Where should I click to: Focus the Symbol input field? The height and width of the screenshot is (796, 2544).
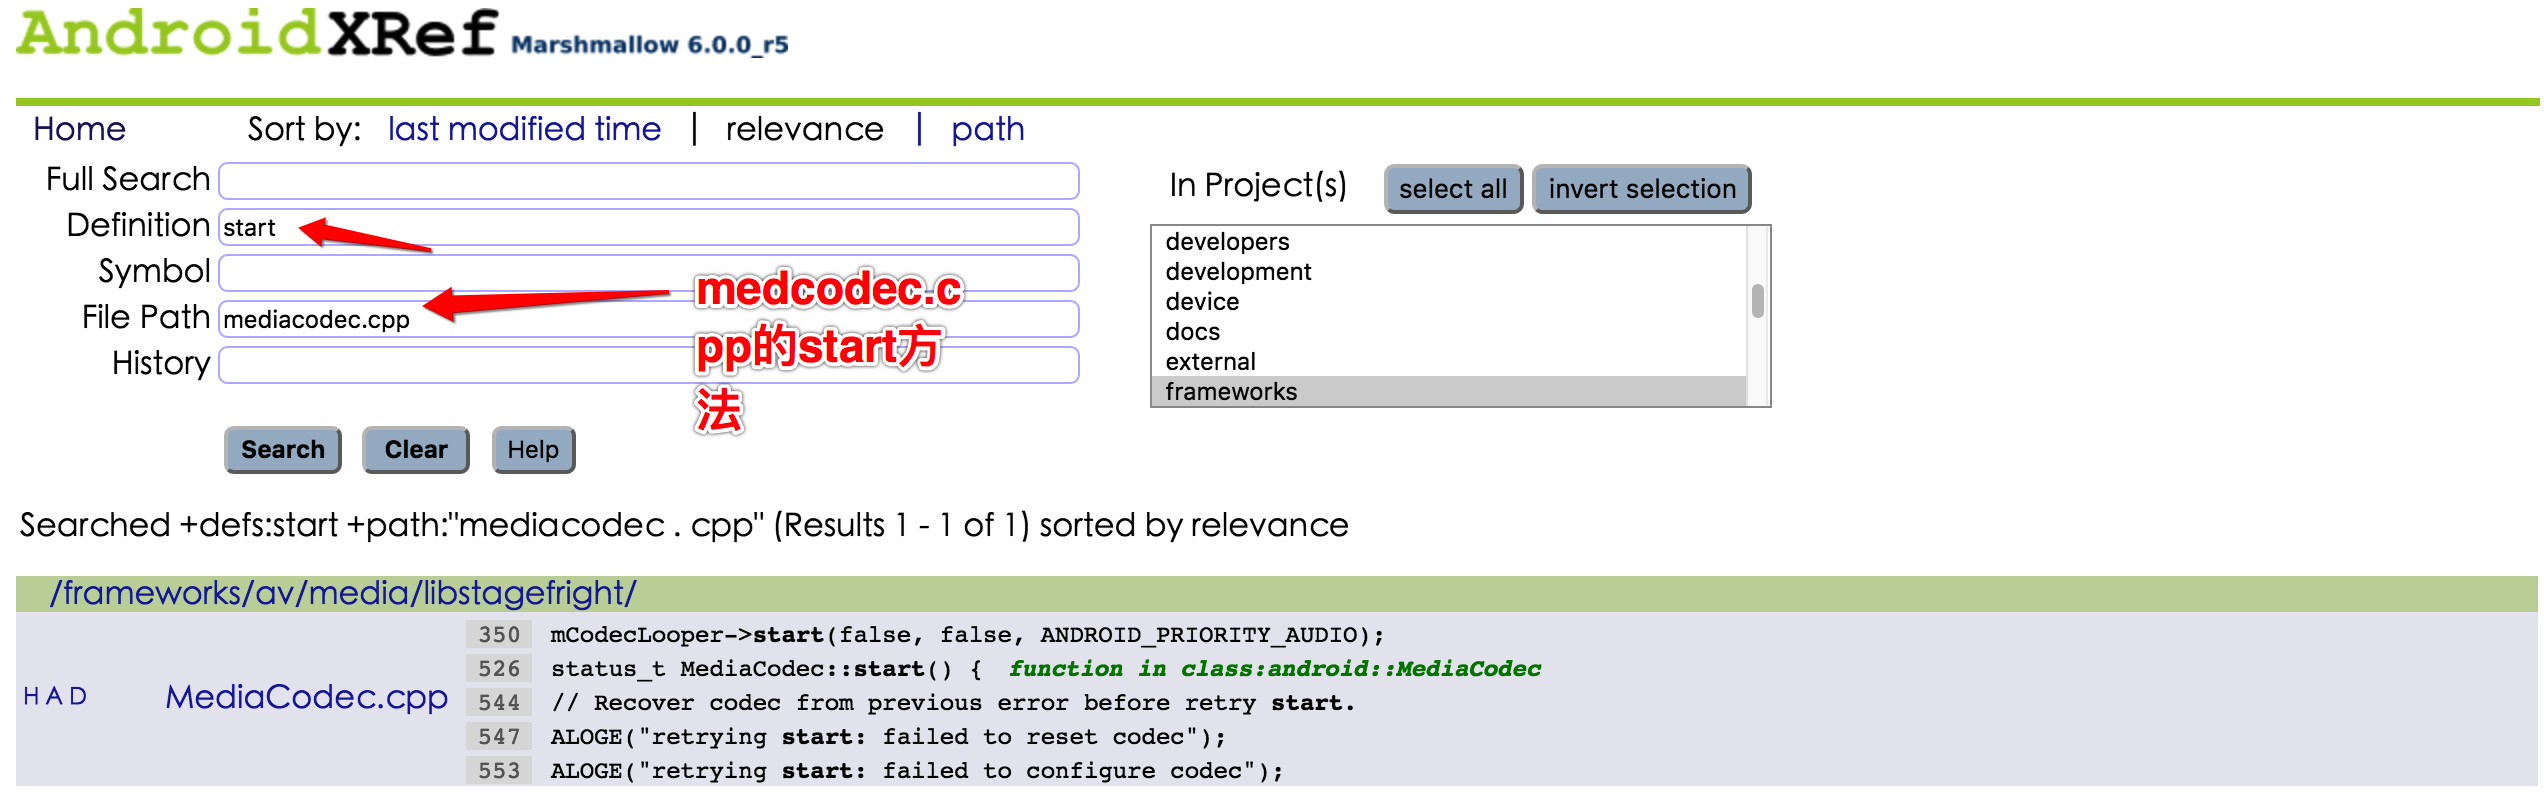tap(649, 273)
